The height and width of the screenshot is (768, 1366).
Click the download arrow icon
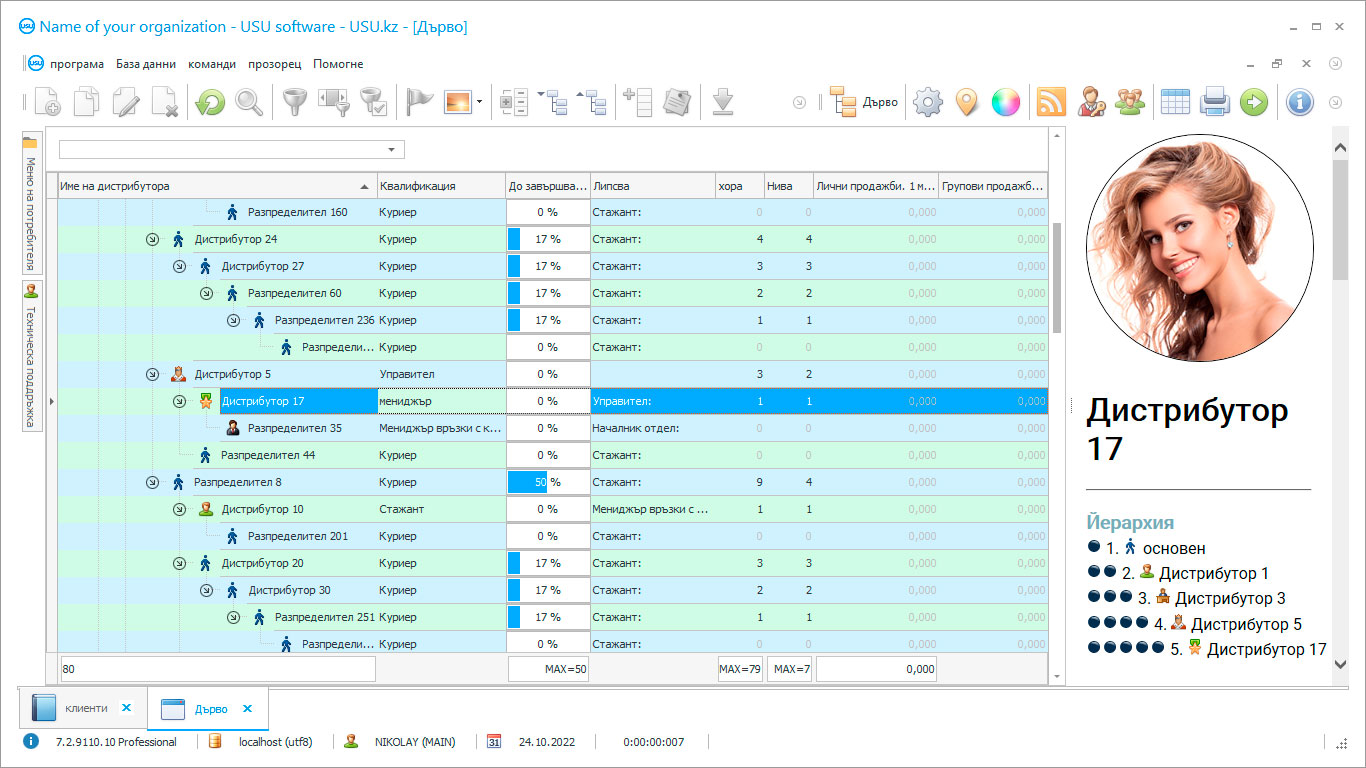tap(723, 102)
